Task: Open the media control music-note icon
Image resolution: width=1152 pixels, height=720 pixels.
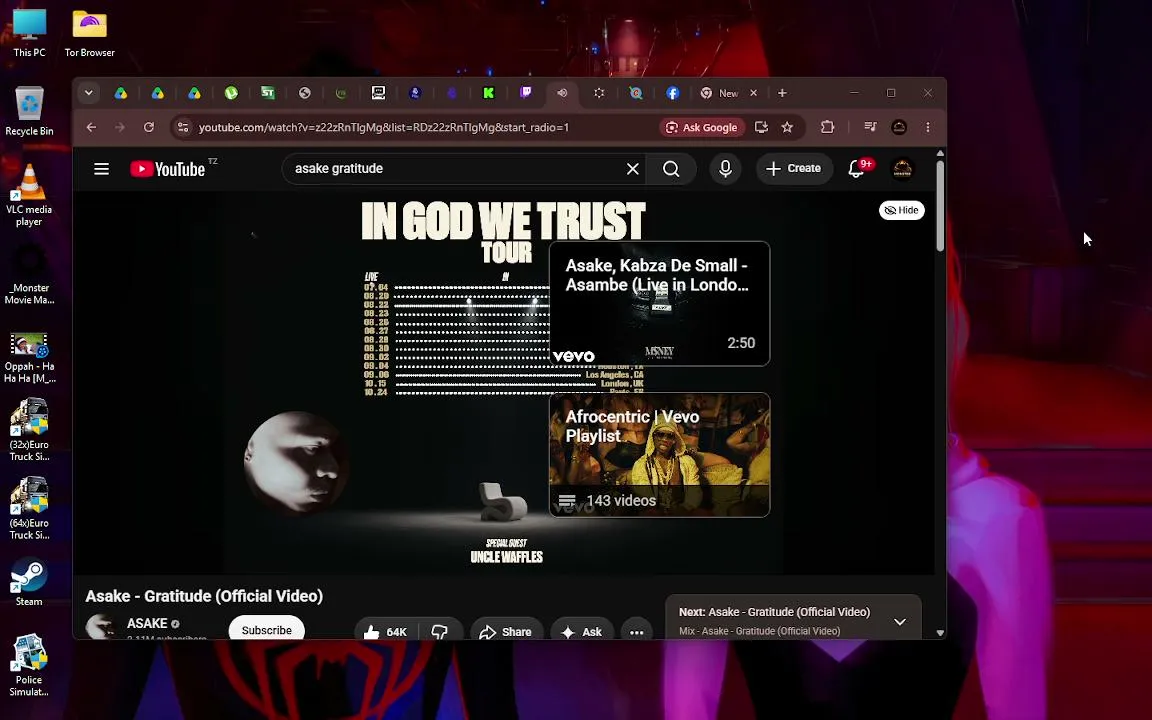Action: pyautogui.click(x=870, y=127)
